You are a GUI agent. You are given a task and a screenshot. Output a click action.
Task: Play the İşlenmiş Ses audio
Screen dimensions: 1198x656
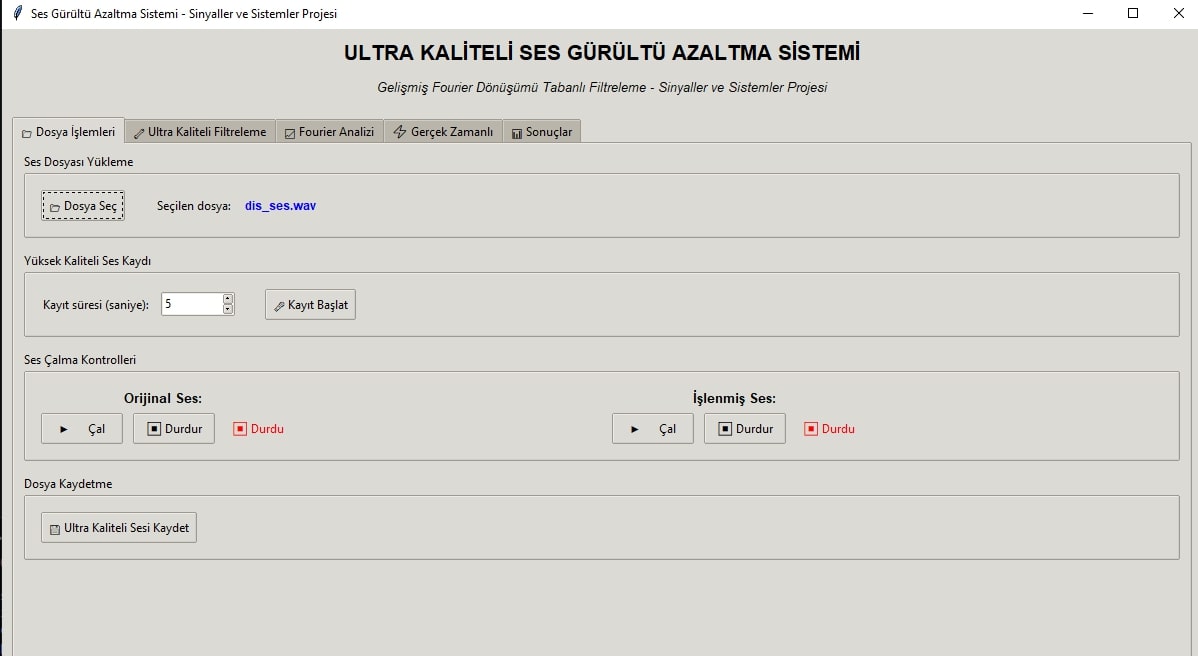(652, 429)
